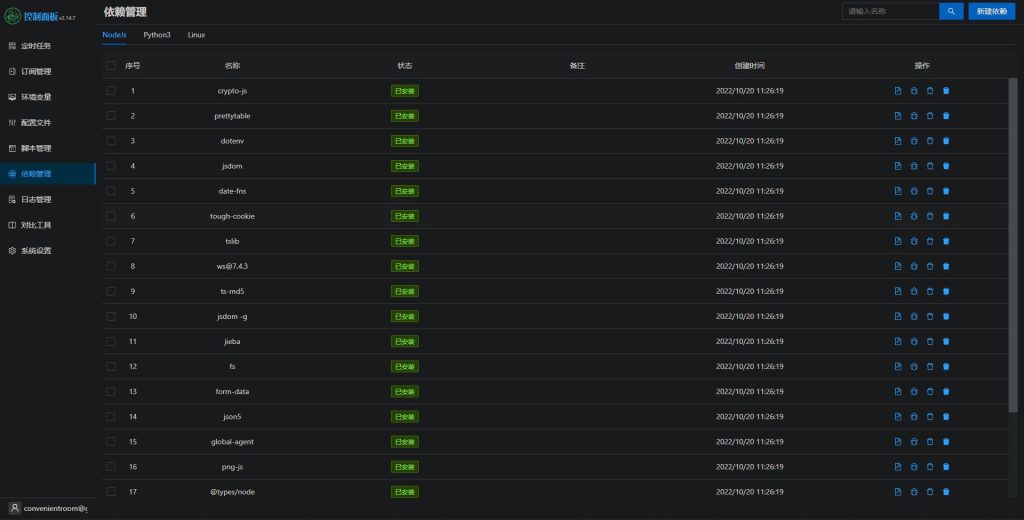Click the control panel logo icon
This screenshot has height=520, width=1024.
[12, 16]
